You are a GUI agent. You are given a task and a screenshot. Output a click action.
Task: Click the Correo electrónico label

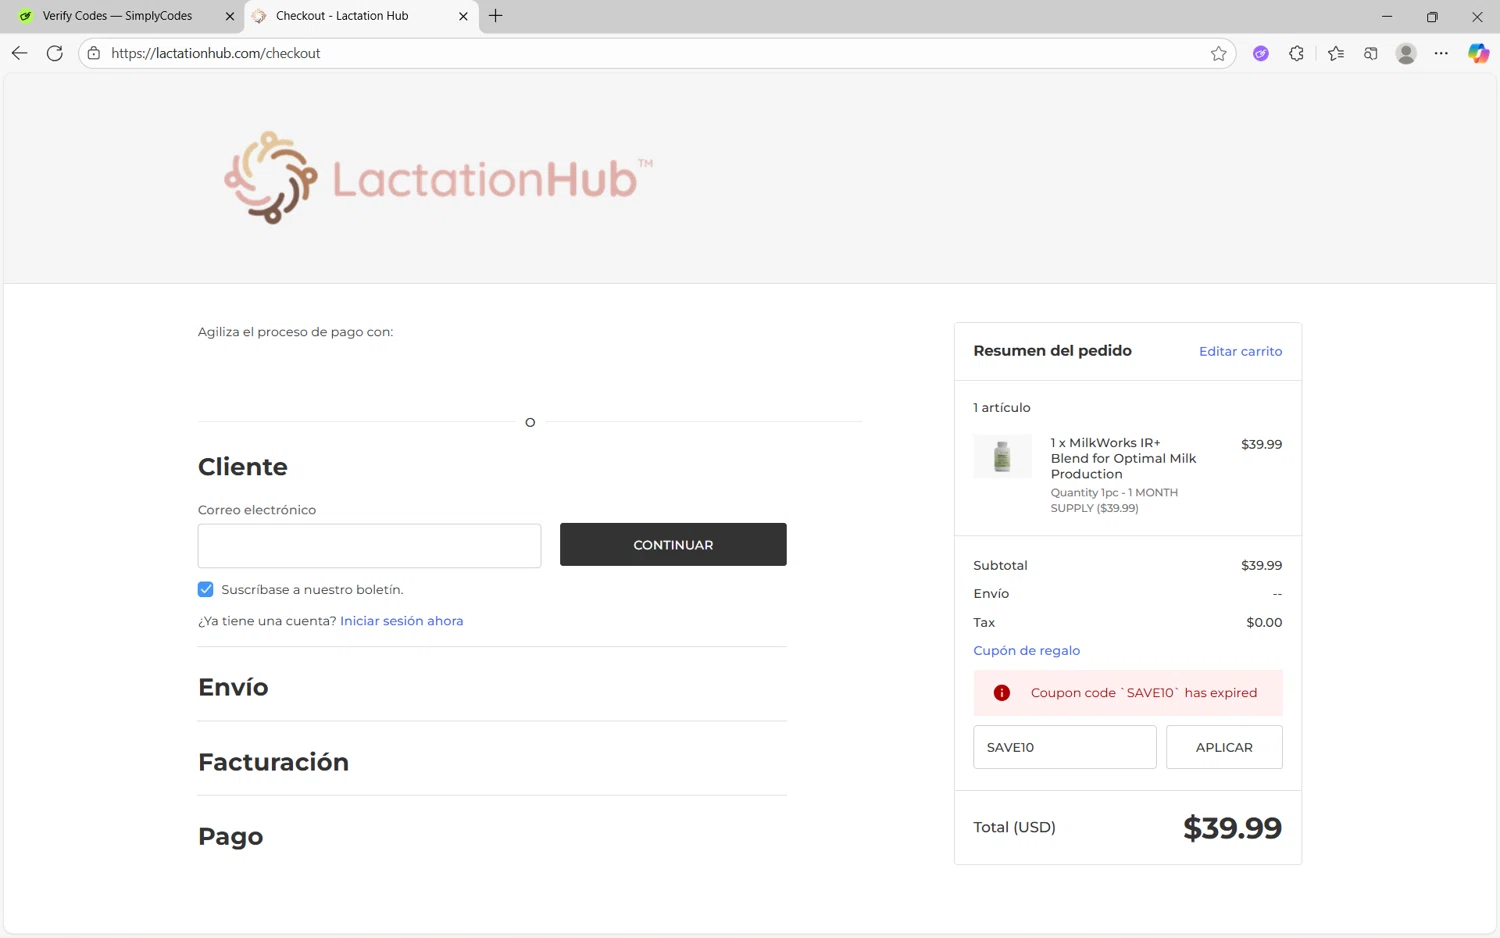(x=257, y=510)
